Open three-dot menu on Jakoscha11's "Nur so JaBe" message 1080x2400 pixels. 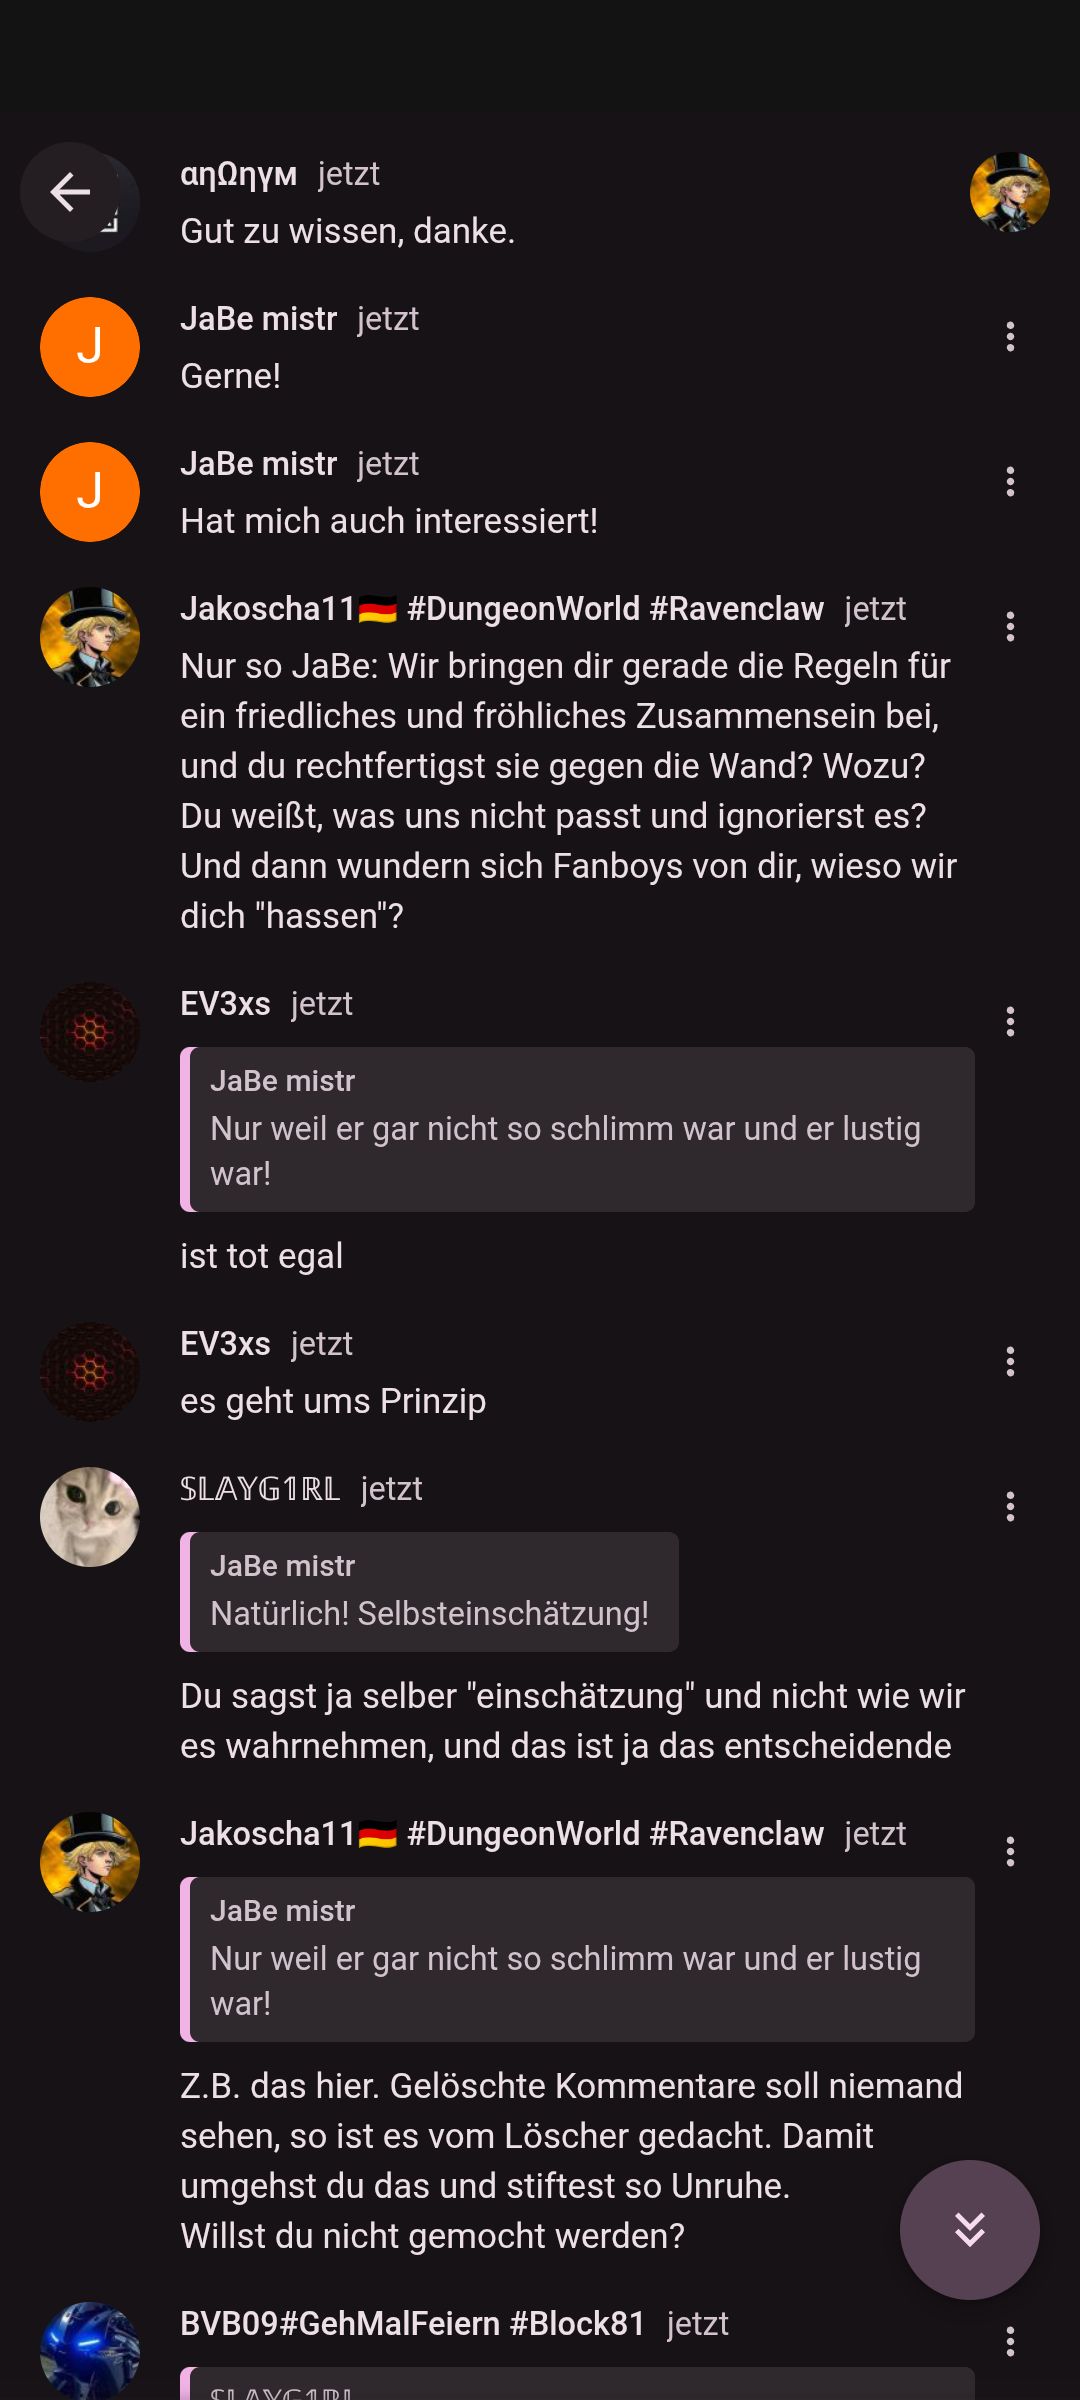pos(1010,627)
